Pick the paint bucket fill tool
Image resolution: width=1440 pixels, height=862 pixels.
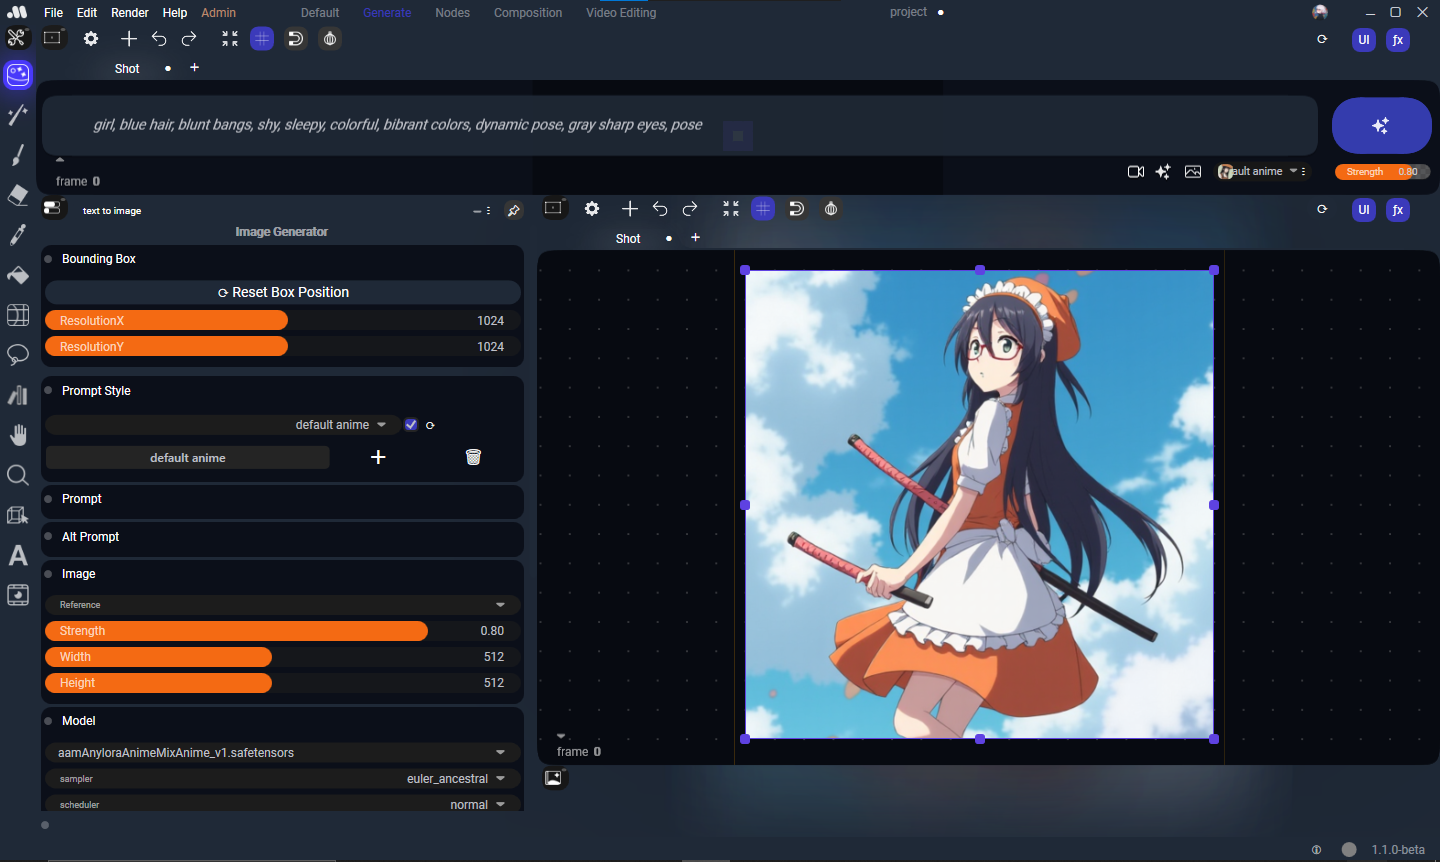(x=17, y=275)
